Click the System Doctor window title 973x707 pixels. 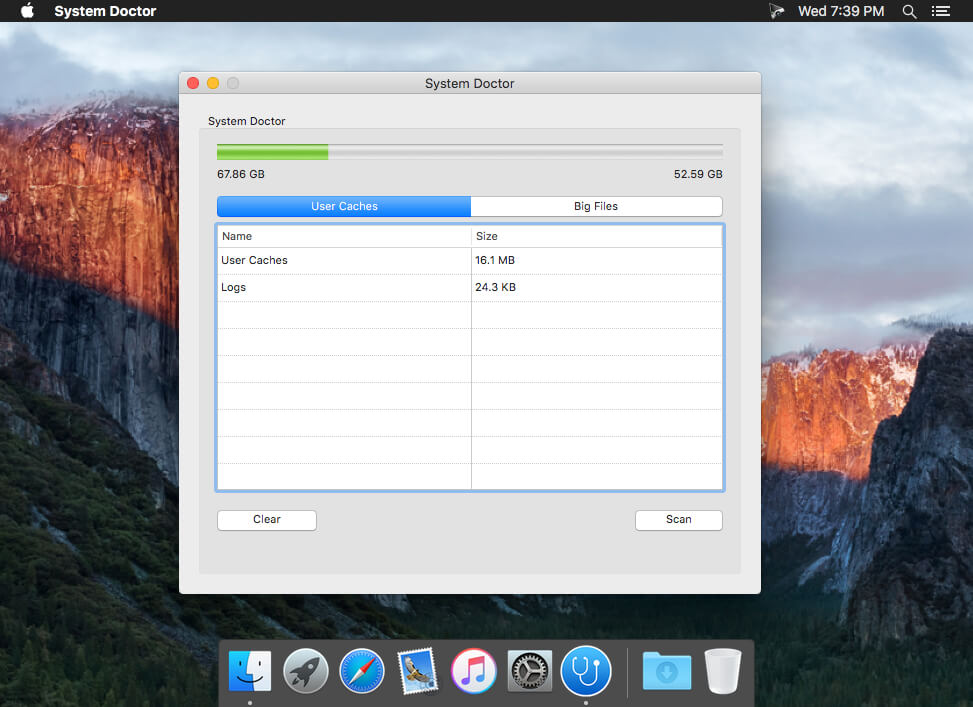tap(469, 83)
